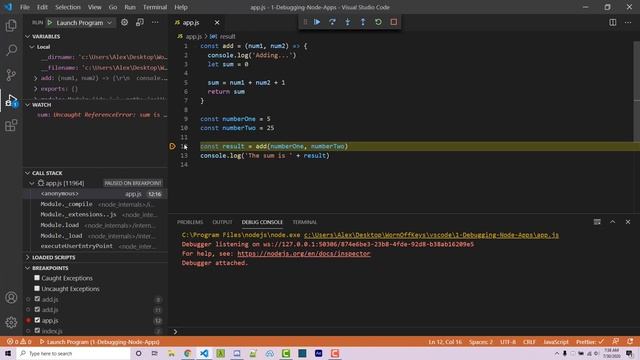Start debugging with green play arrow
The width and height of the screenshot is (640, 360).
pyautogui.click(x=50, y=22)
